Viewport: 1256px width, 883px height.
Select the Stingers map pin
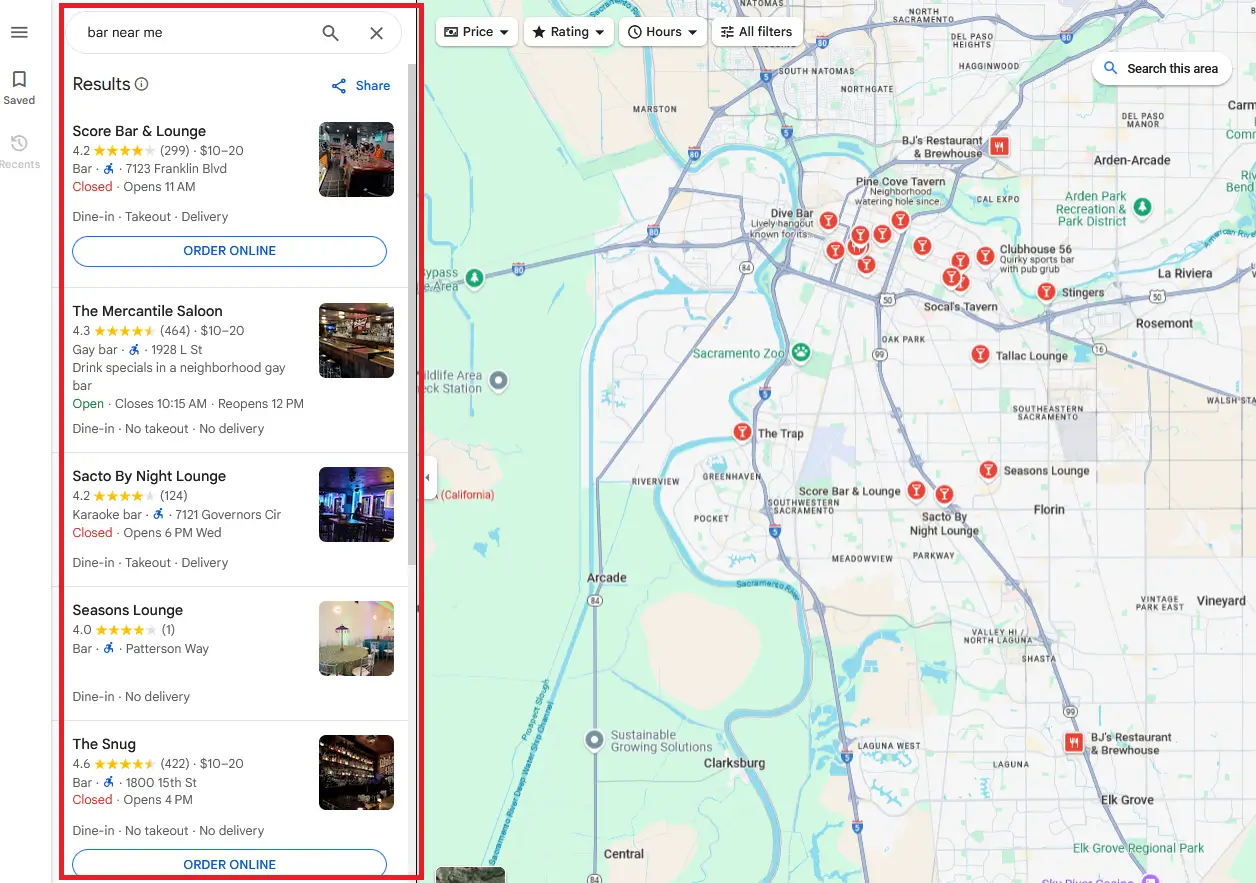click(x=1046, y=292)
